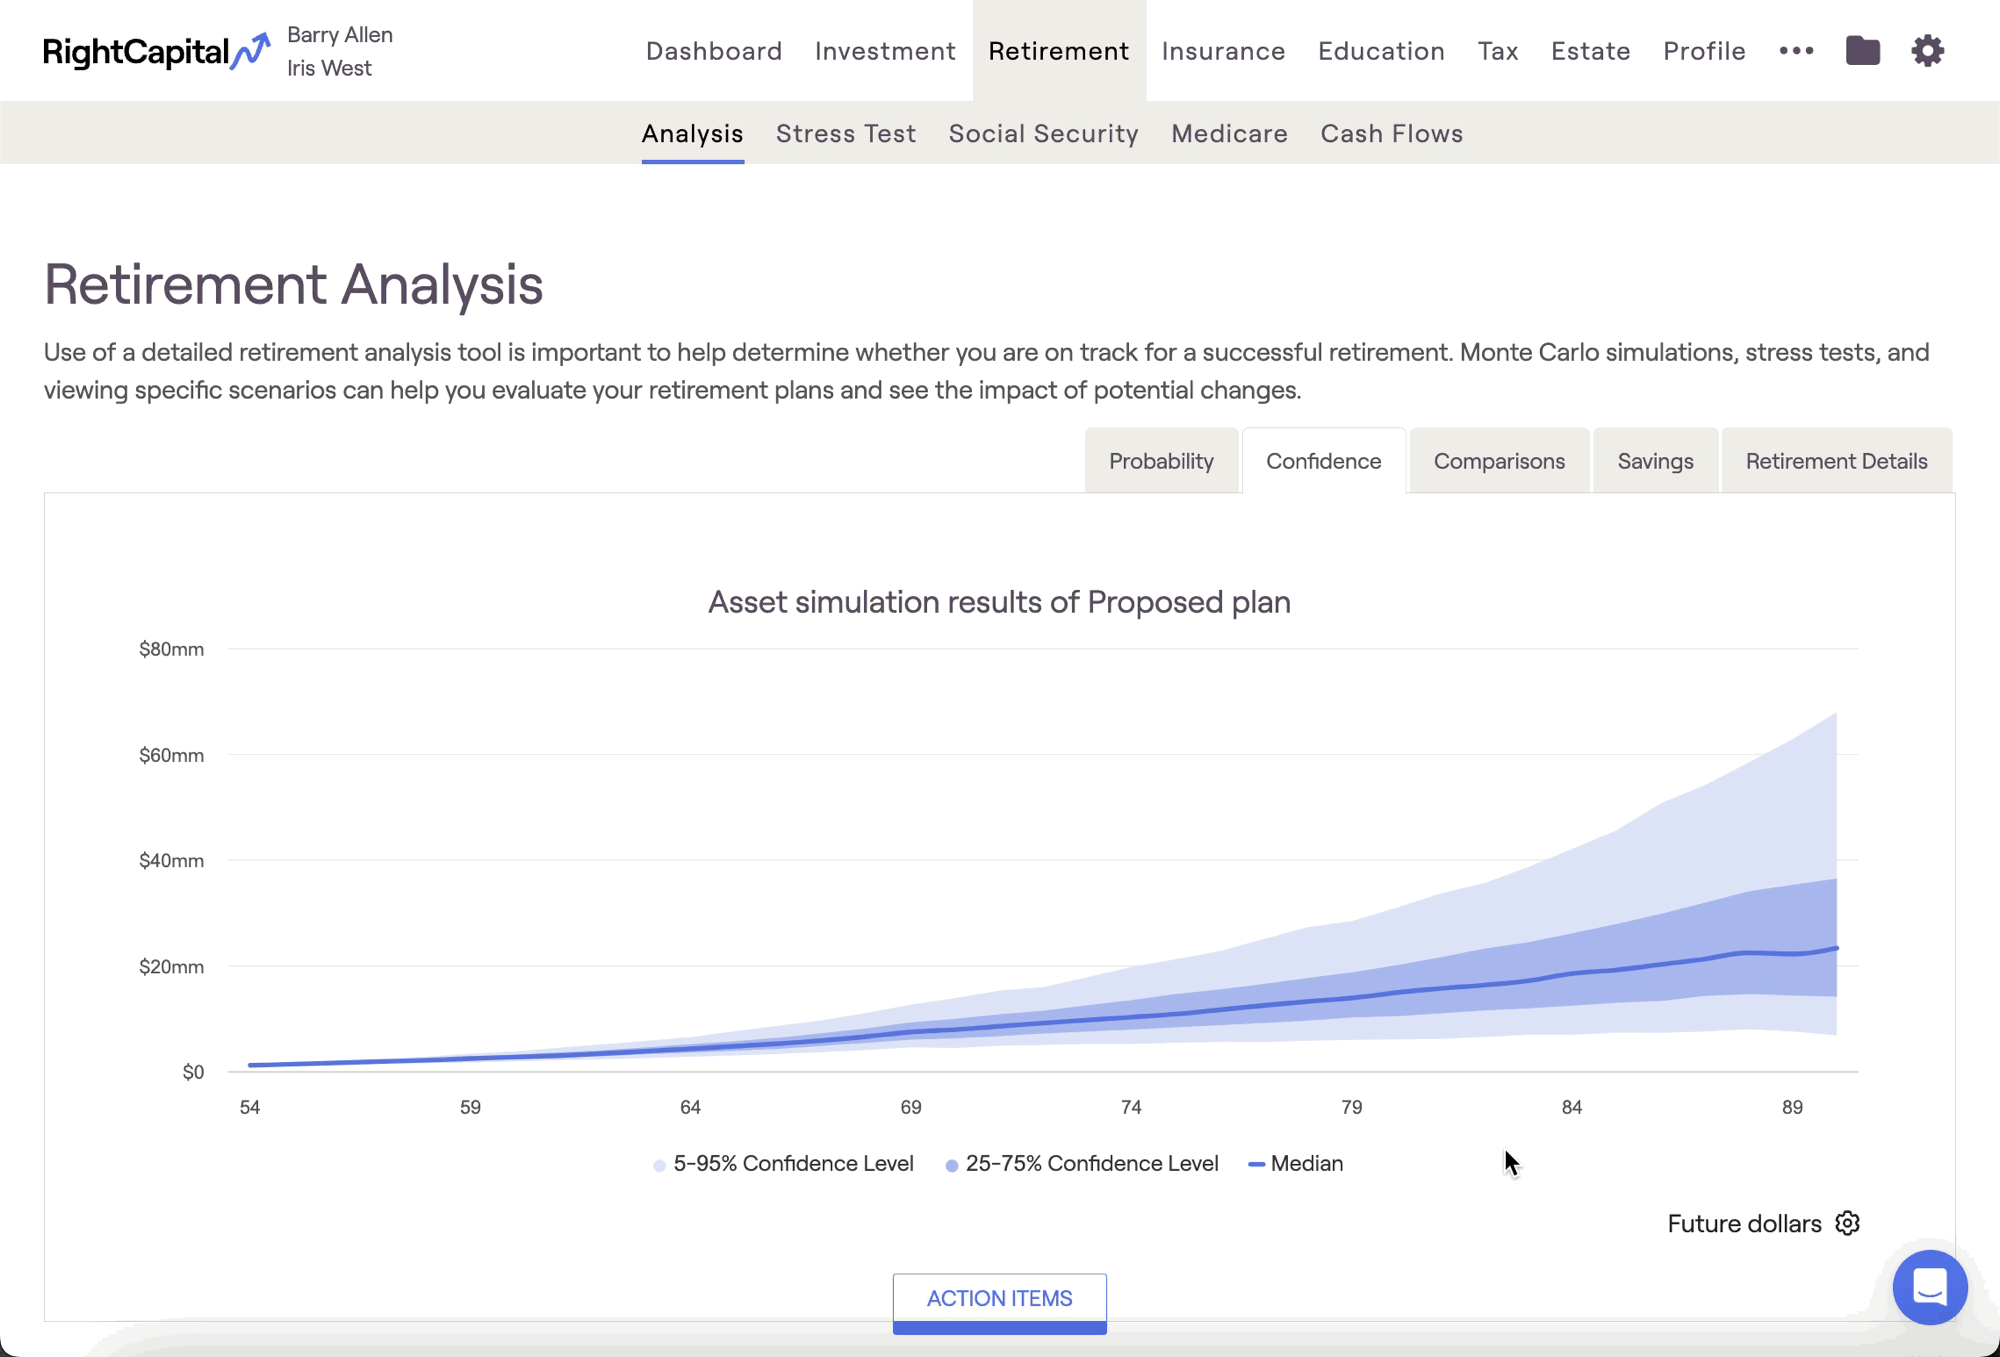Viewport: 2000px width, 1357px height.
Task: Open the Savings tab
Action: pos(1655,461)
